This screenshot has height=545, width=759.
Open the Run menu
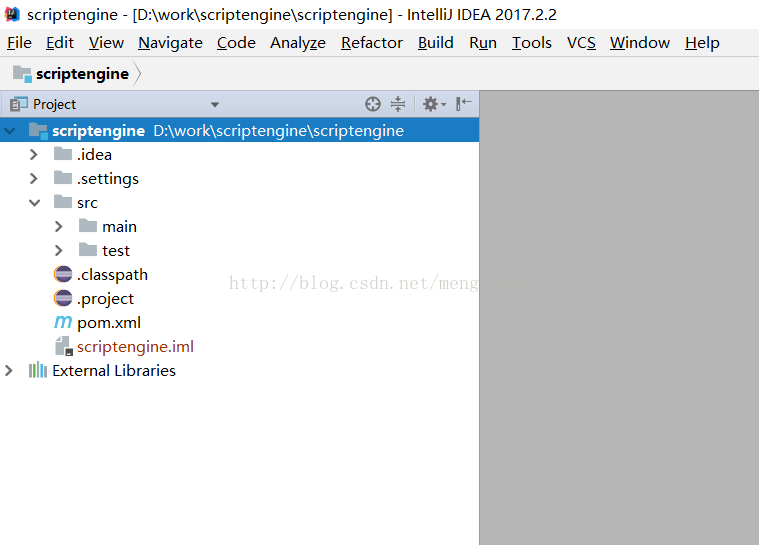(483, 43)
